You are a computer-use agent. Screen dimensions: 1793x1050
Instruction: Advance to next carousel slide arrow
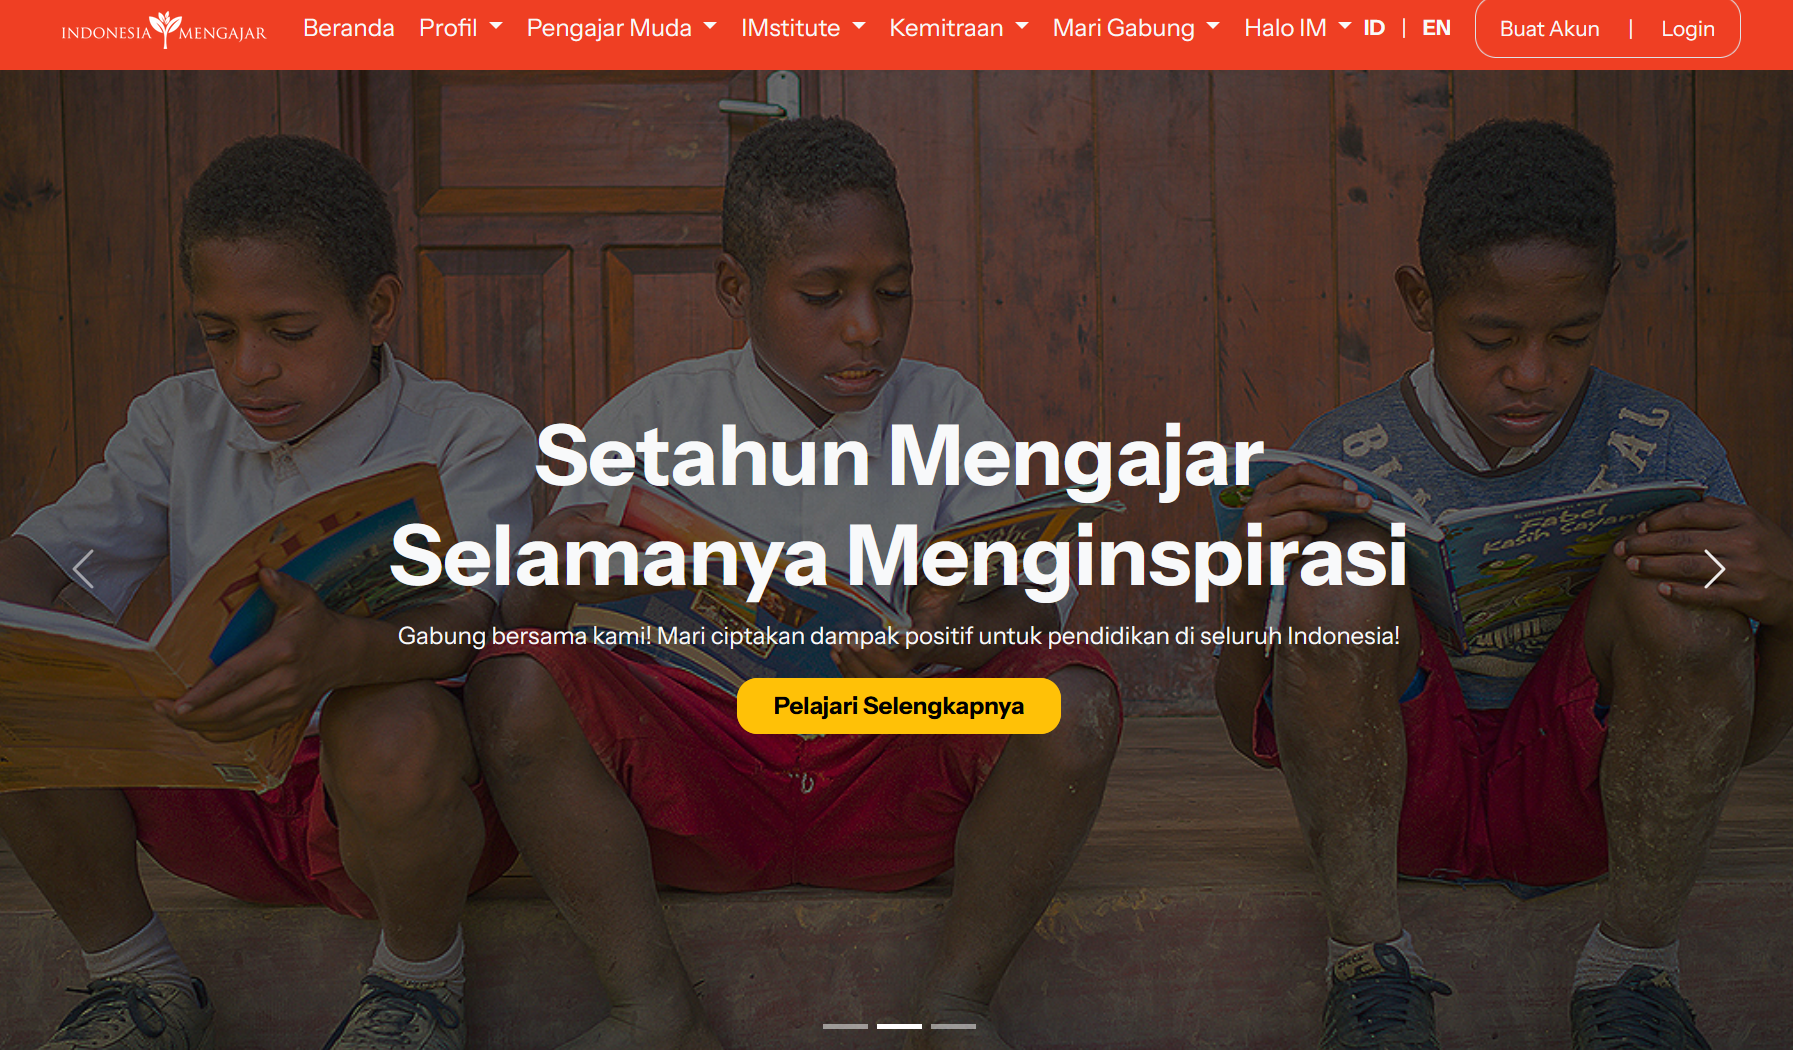pyautogui.click(x=1714, y=569)
